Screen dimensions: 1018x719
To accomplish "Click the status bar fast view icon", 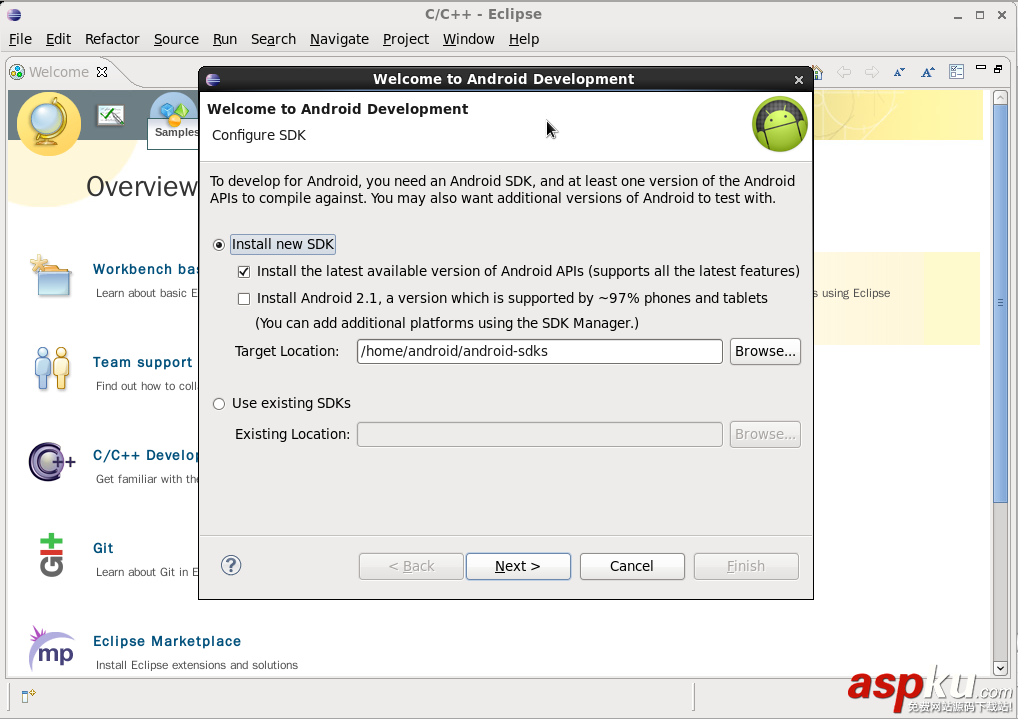I will click(28, 696).
